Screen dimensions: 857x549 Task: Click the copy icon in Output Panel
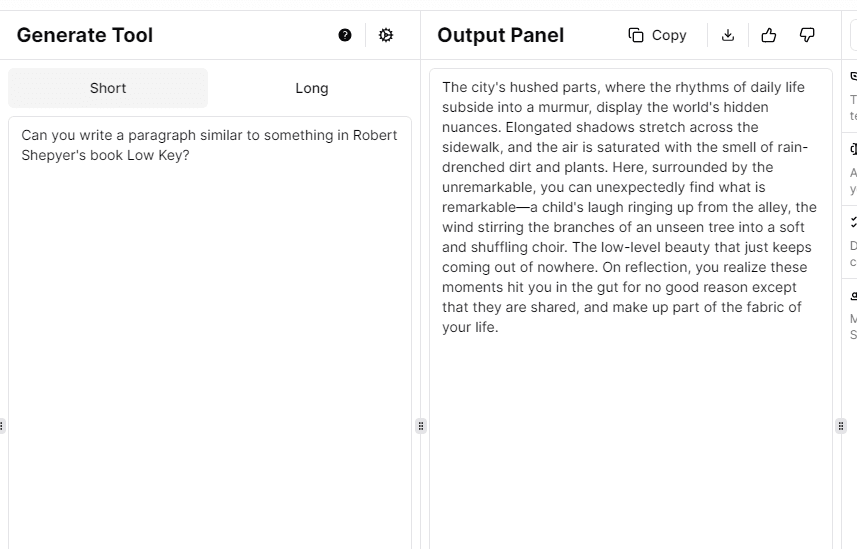(636, 35)
